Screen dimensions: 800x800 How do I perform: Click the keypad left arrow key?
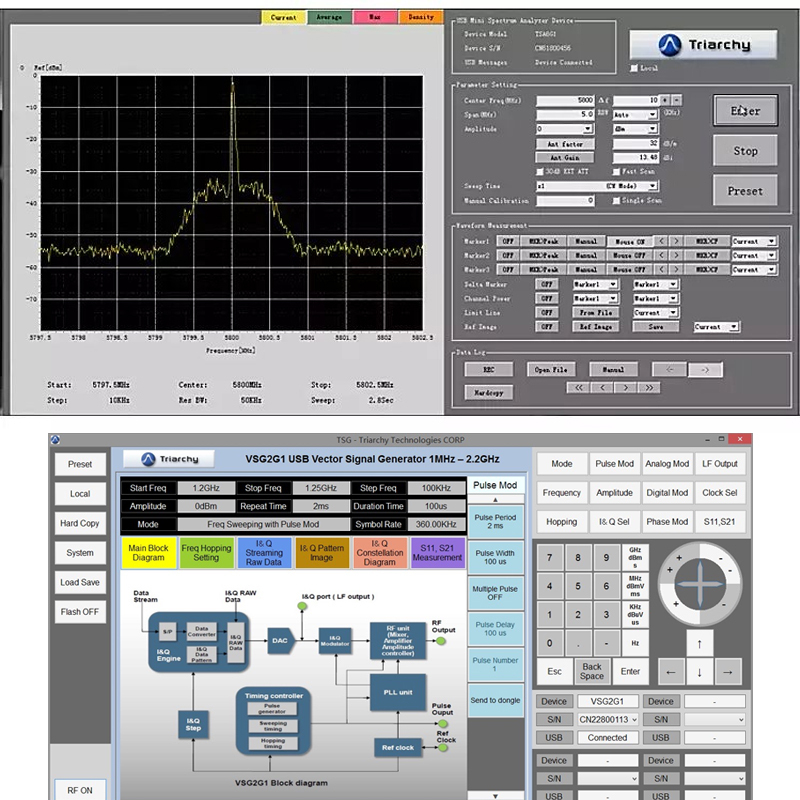tap(671, 672)
